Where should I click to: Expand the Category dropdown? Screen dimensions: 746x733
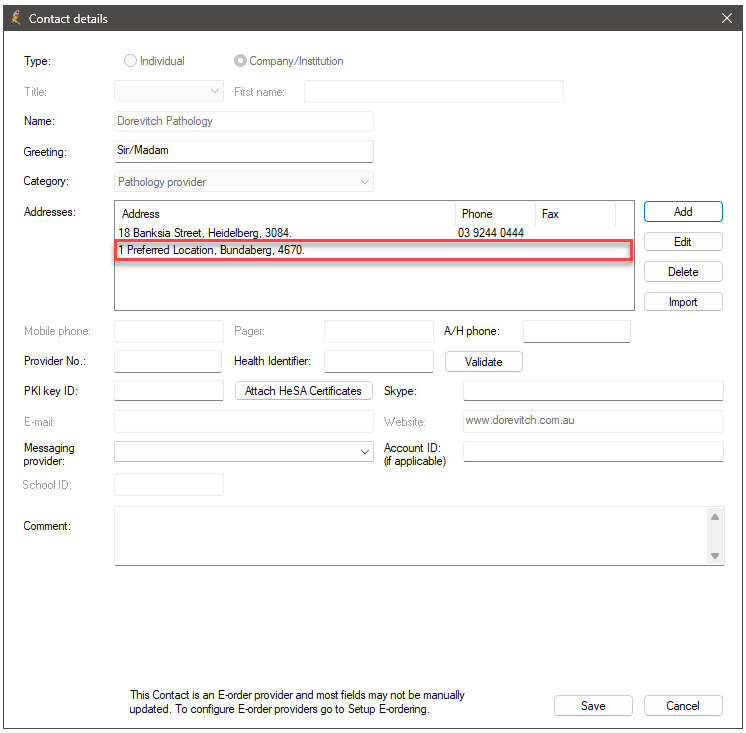(244, 182)
